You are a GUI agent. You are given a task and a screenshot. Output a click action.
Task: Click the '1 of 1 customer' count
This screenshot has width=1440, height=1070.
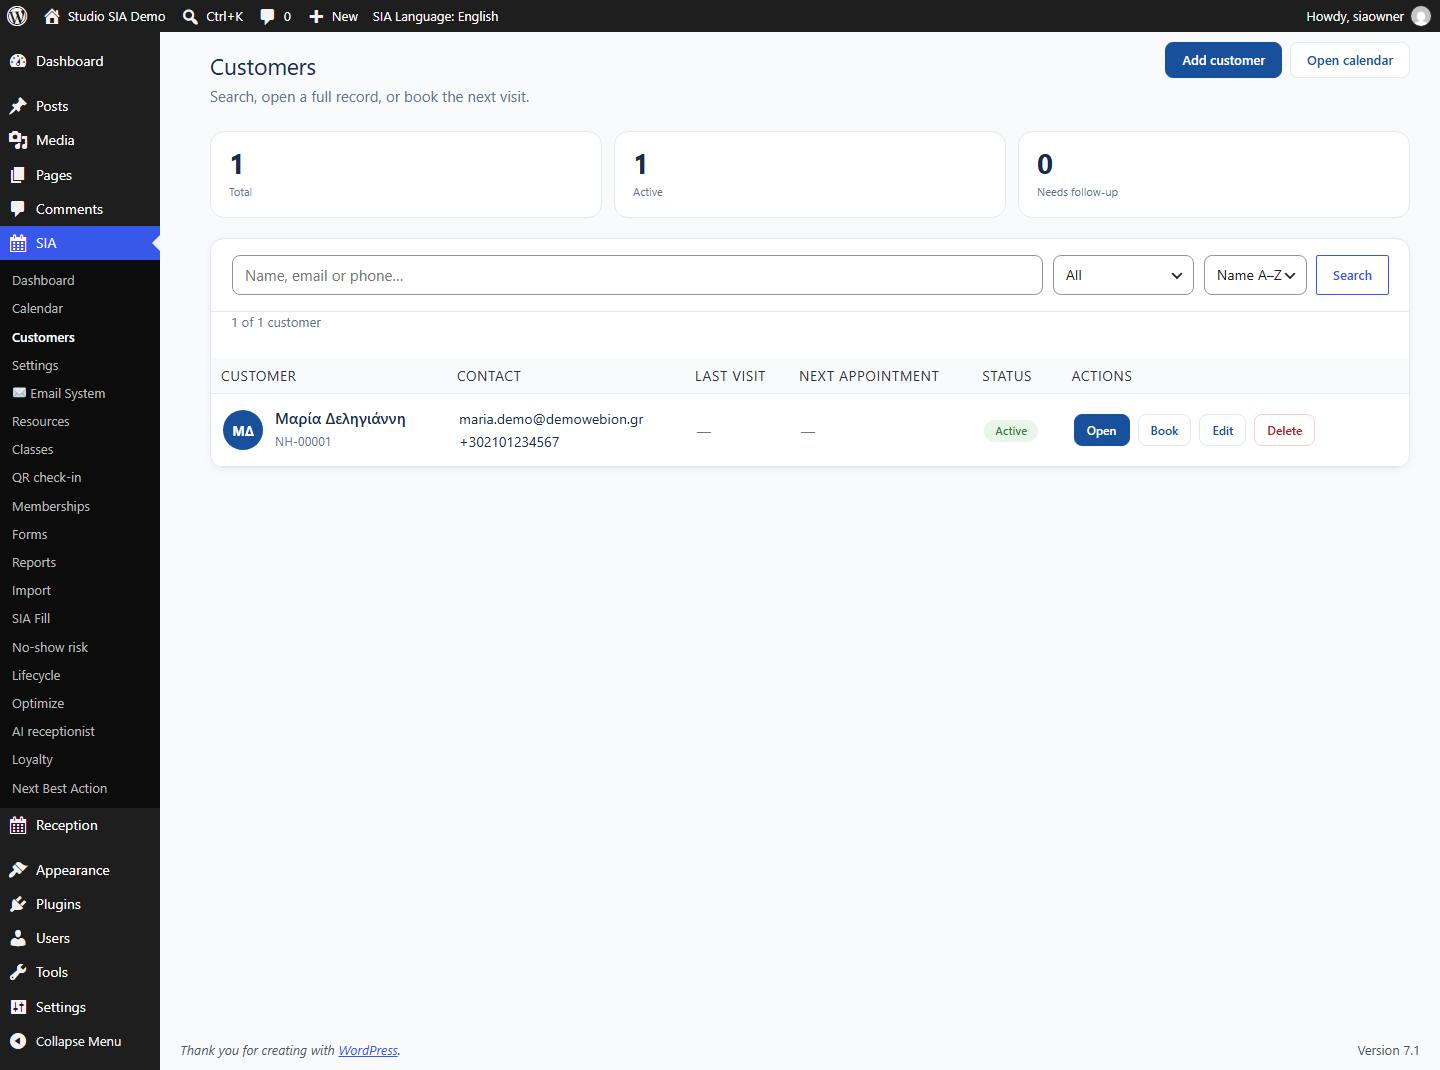276,322
